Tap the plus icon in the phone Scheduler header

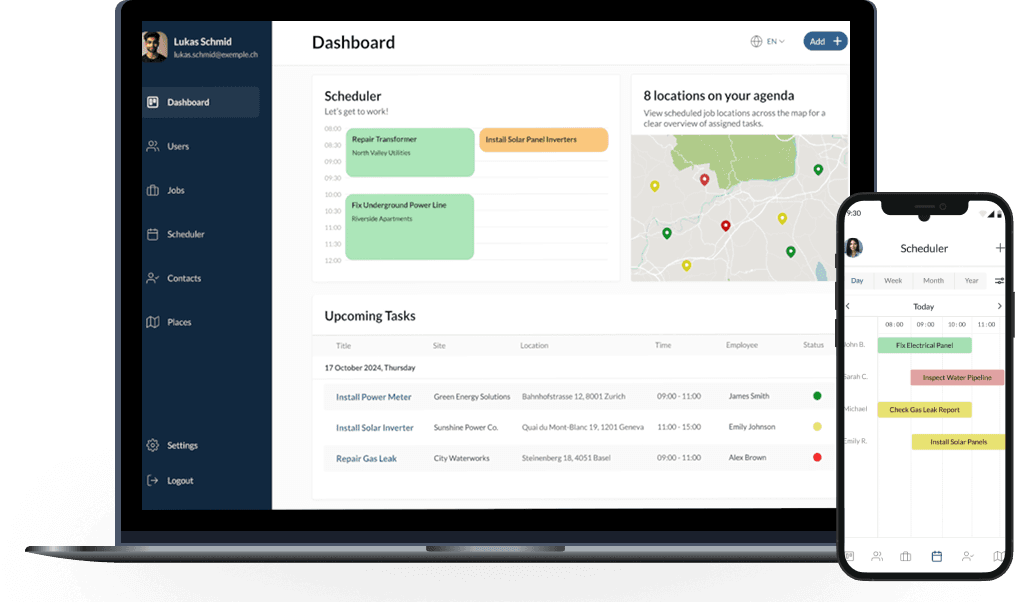tap(999, 248)
